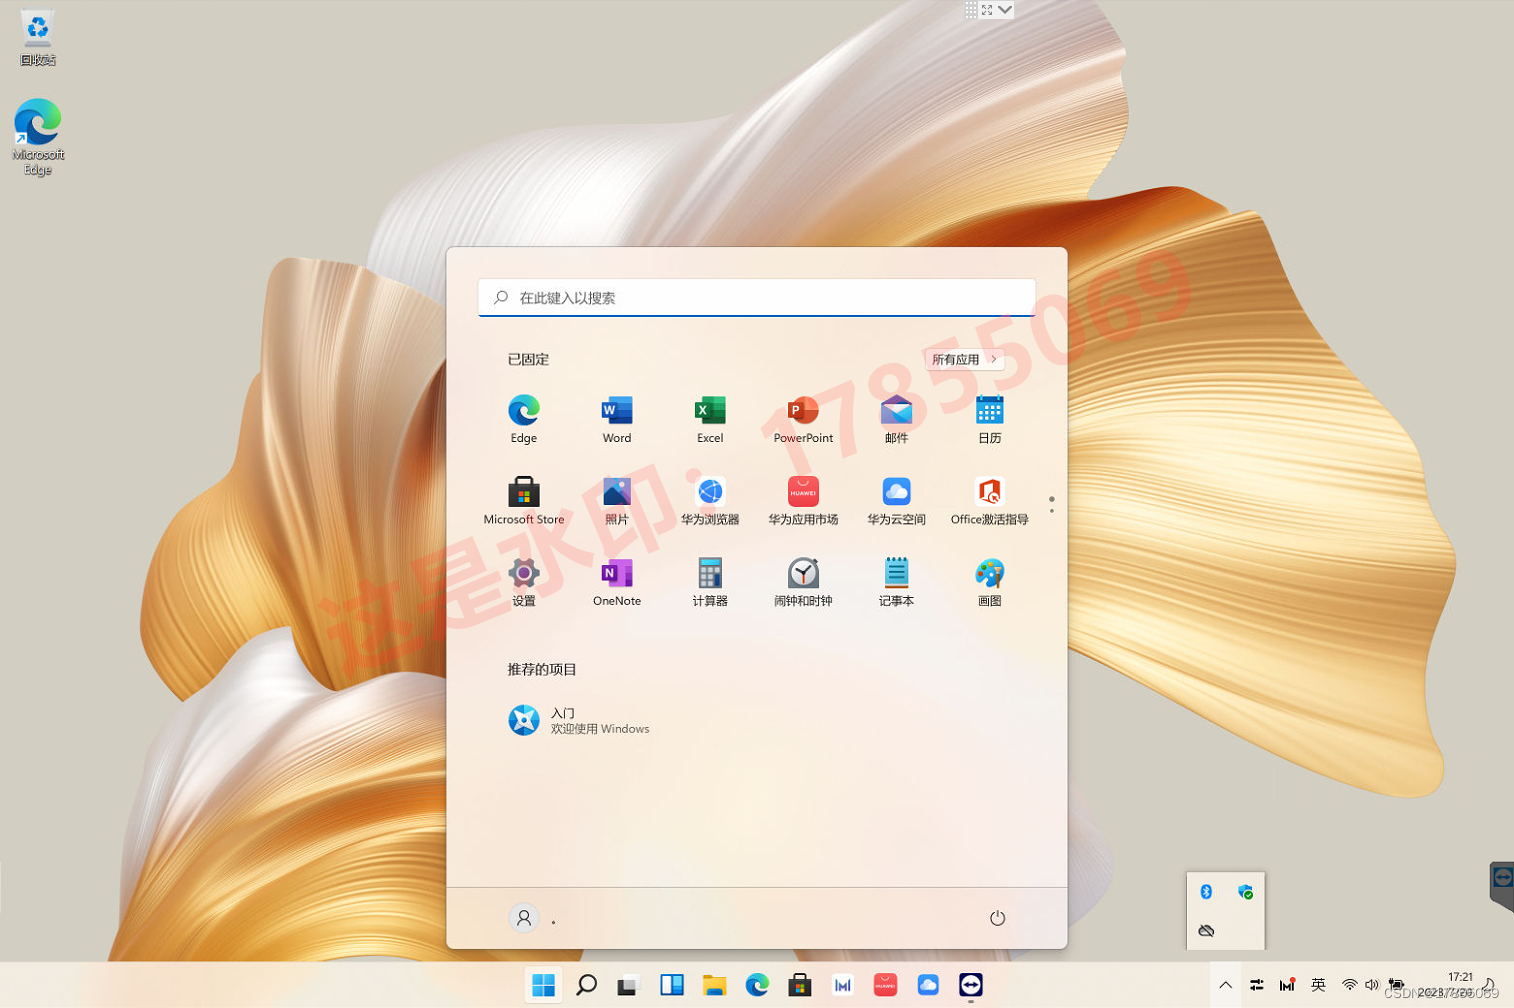
Task: Open 入门 Get Started recommended item
Action: [x=580, y=720]
